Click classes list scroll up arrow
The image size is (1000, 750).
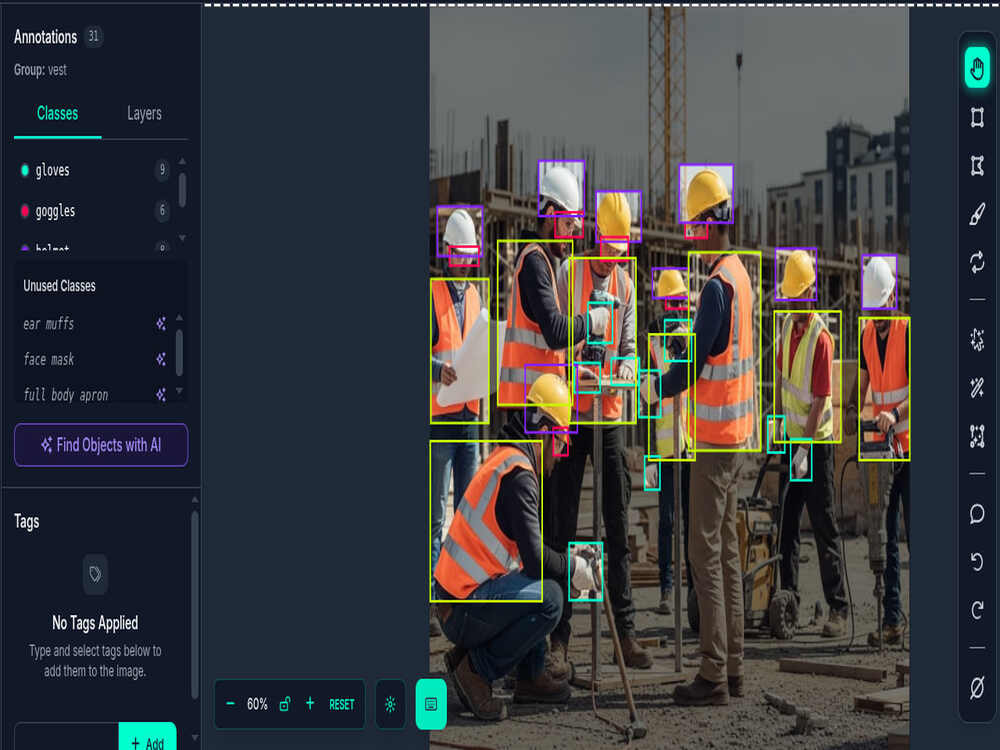pyautogui.click(x=182, y=161)
